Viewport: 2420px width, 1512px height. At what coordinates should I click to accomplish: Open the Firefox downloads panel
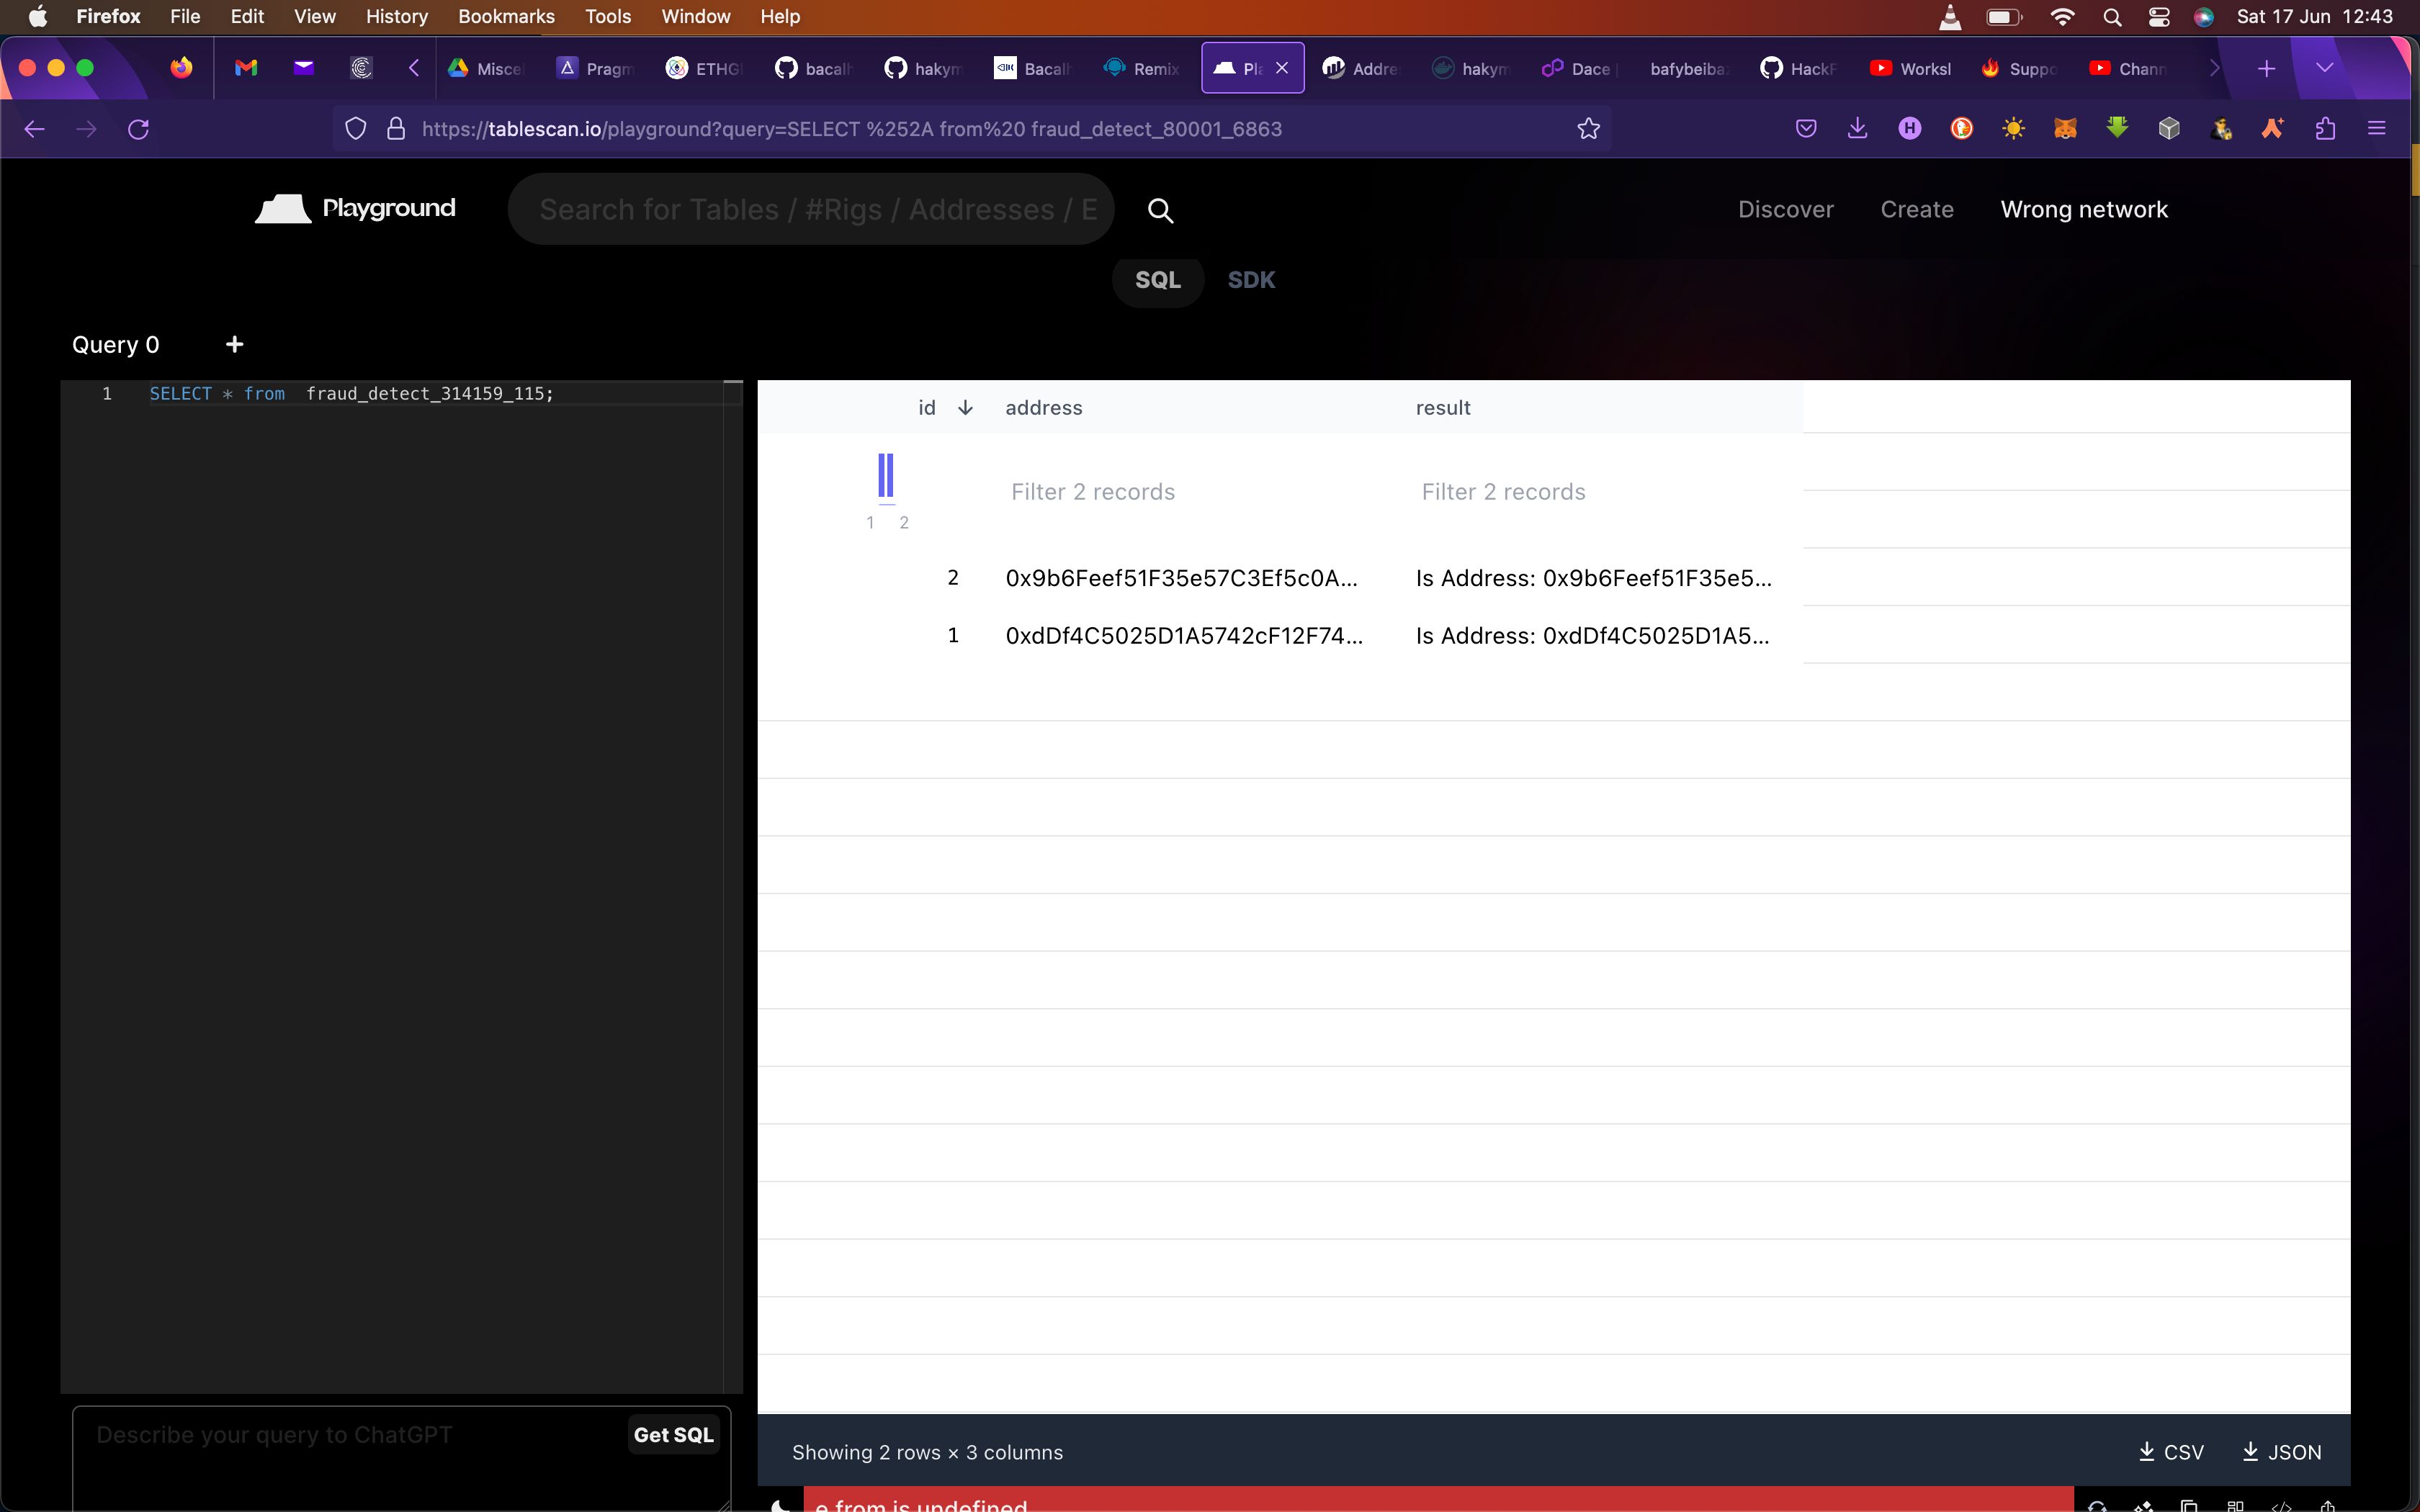pos(1857,129)
